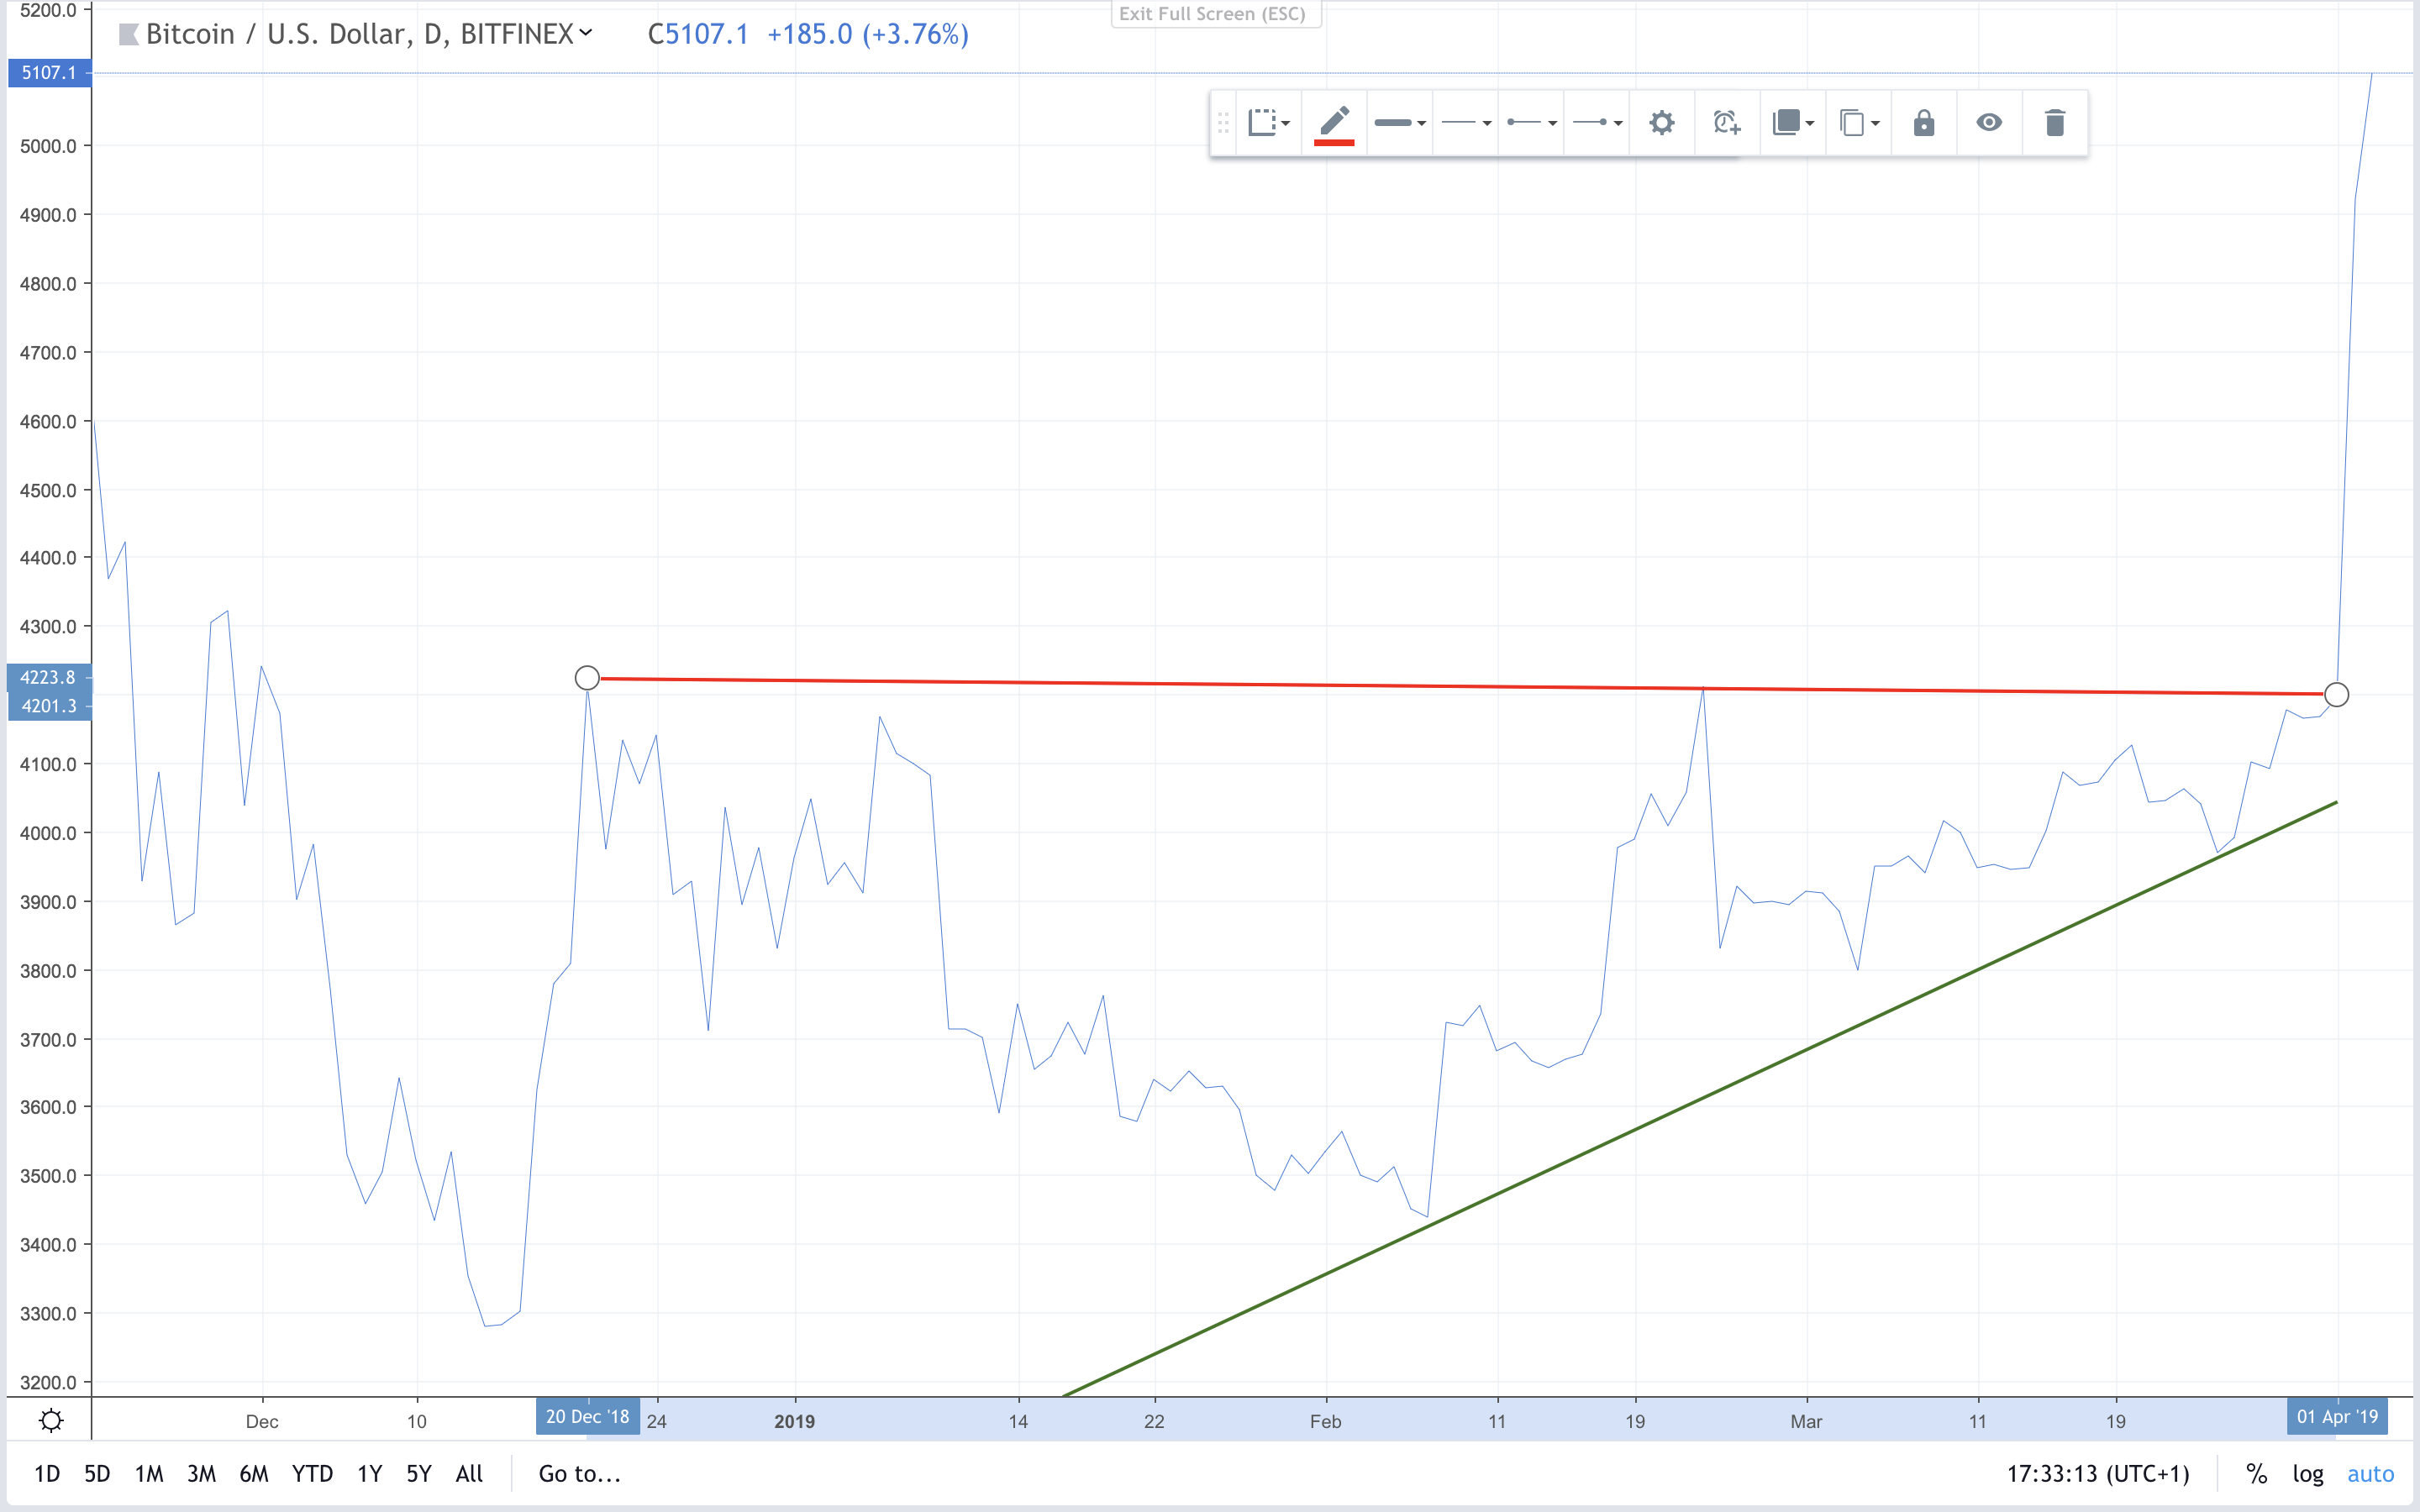The width and height of the screenshot is (2420, 1512).
Task: Open the Go to... date dialog
Action: (580, 1473)
